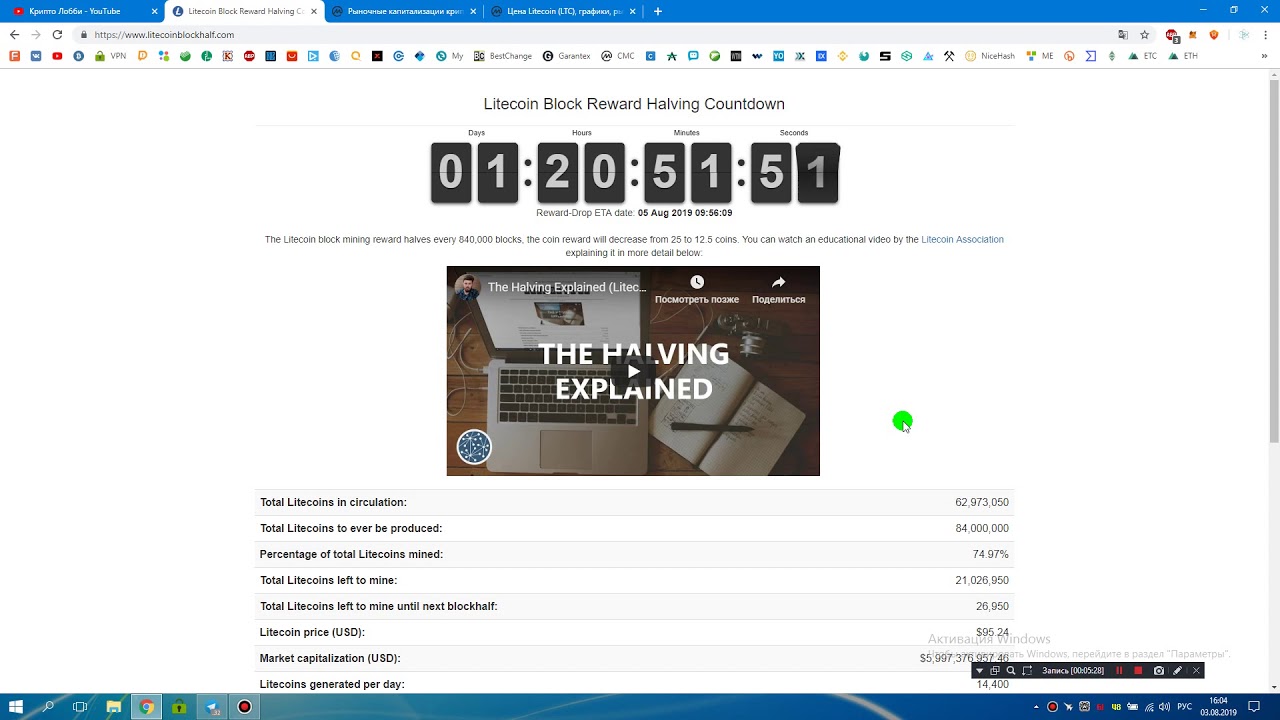Screen dimensions: 1280x720
Task: Open the Google Translate icon in address bar
Action: (1123, 34)
